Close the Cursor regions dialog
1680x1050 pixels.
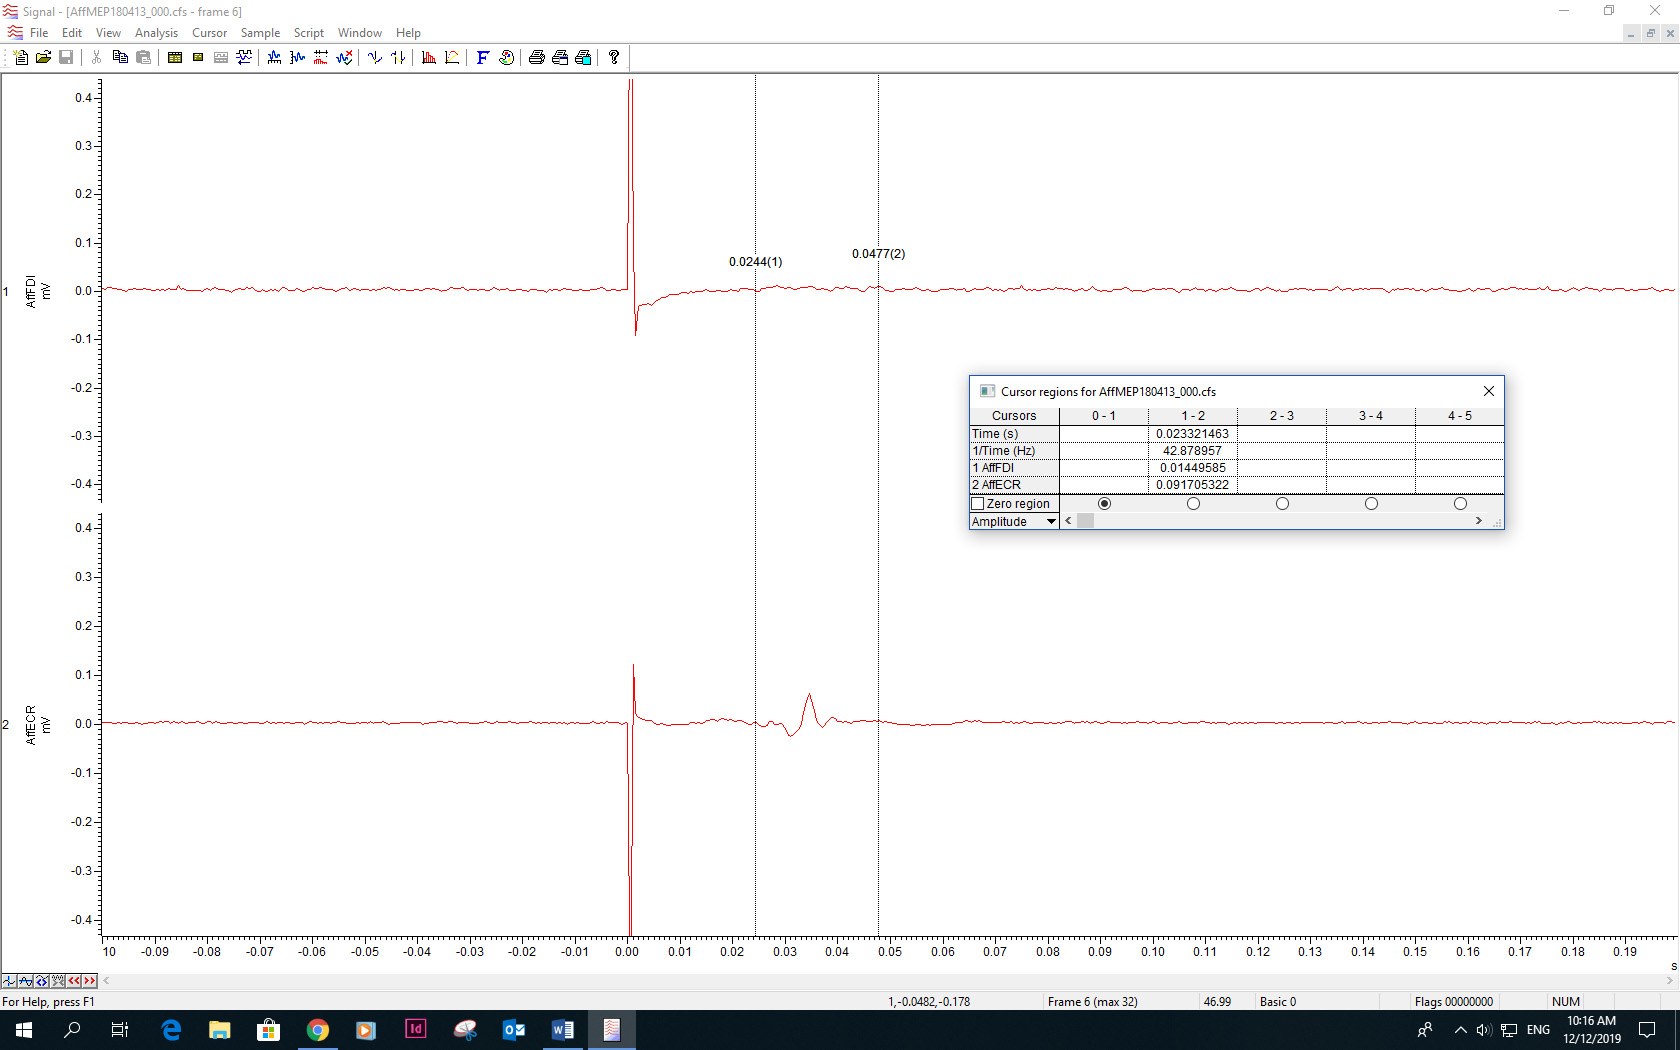pyautogui.click(x=1488, y=391)
